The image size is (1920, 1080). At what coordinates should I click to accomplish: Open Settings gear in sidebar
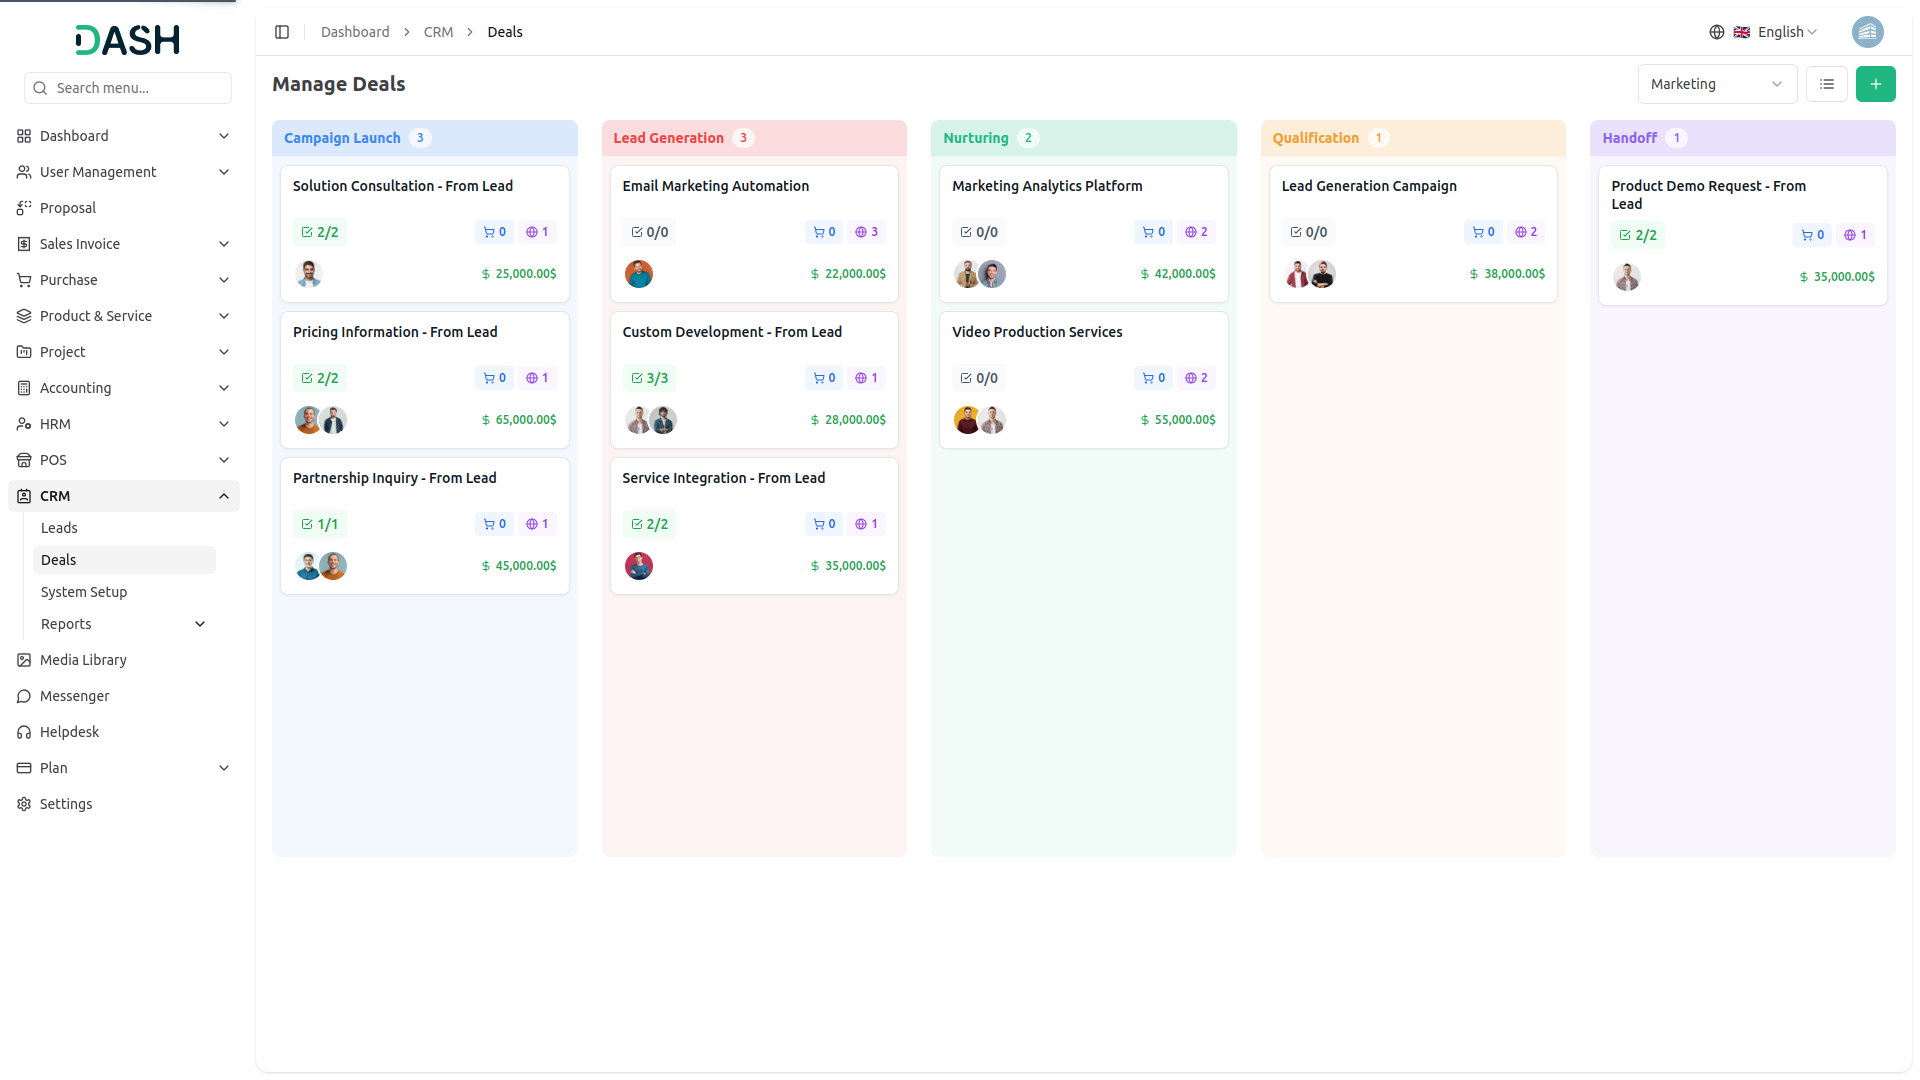coord(24,804)
